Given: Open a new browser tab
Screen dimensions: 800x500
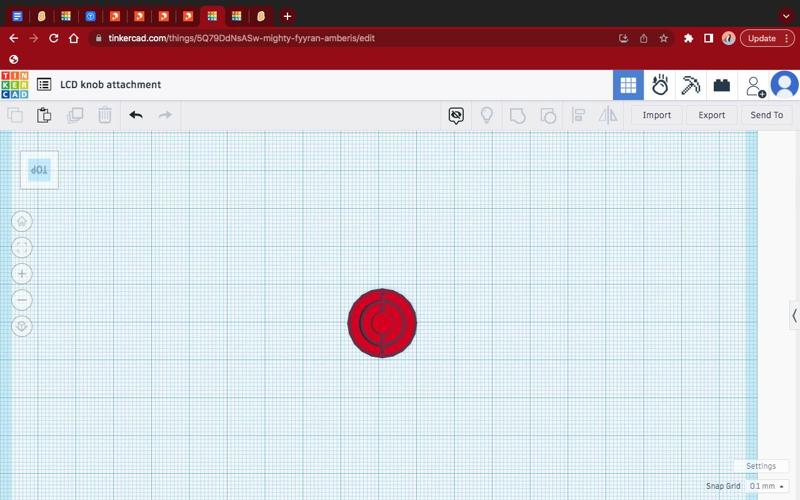Looking at the screenshot, I should (287, 16).
